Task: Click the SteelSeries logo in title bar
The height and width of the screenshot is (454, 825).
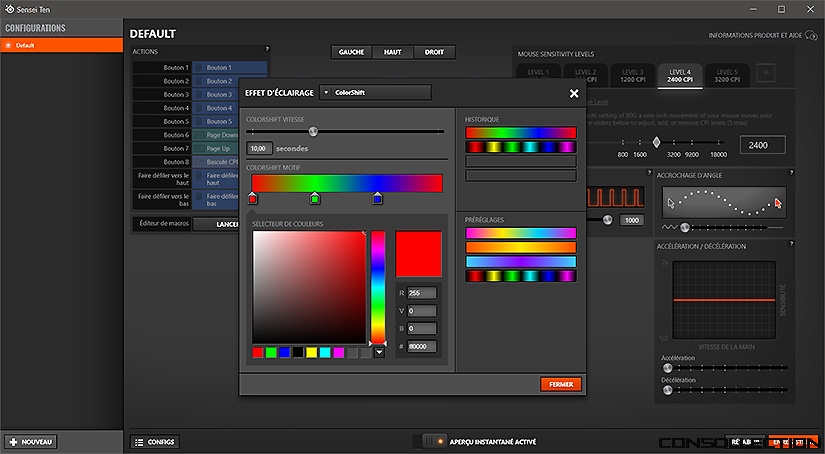Action: tap(9, 9)
